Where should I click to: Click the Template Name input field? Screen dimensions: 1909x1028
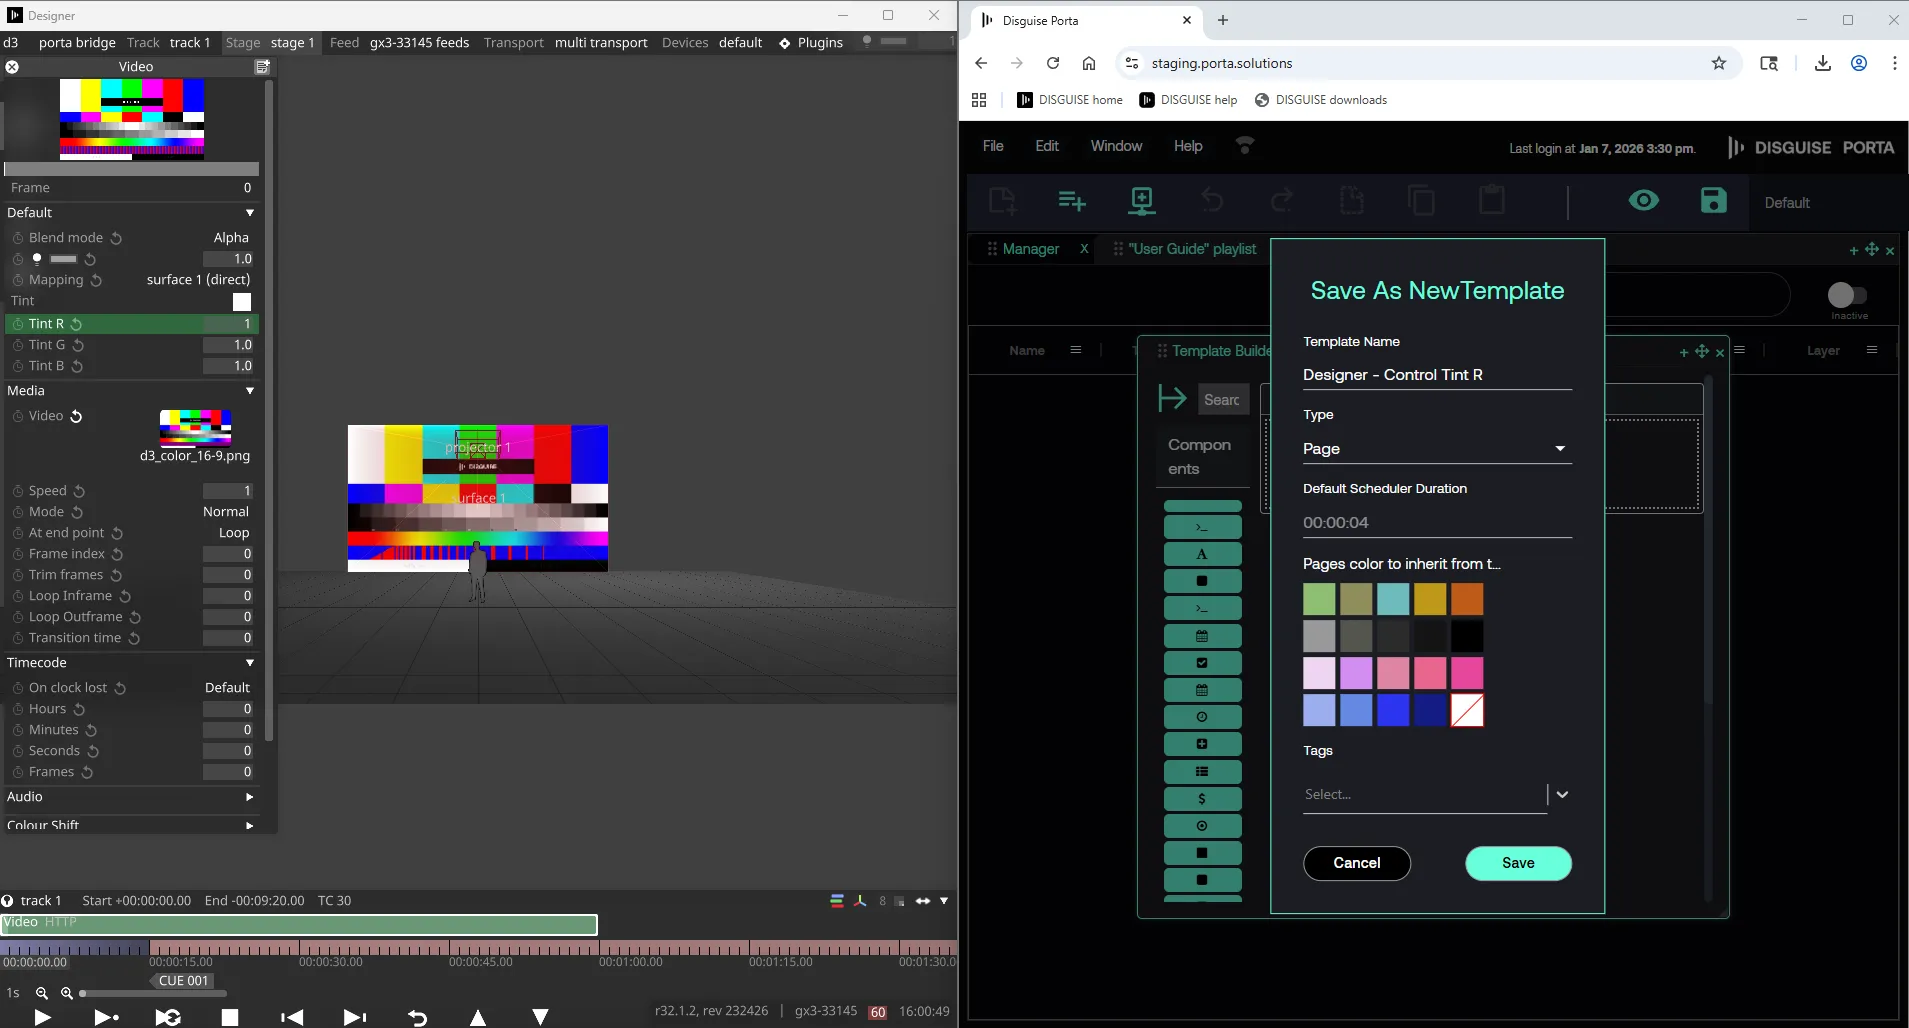[x=1436, y=375]
